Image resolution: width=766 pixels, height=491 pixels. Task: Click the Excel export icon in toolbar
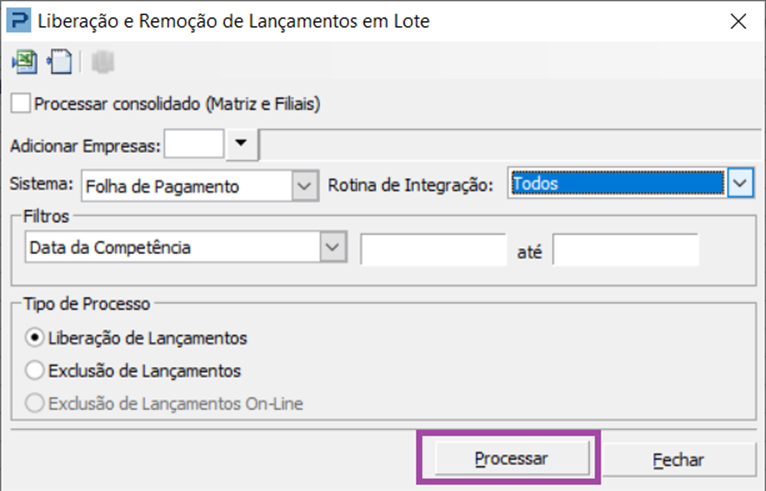pos(24,62)
